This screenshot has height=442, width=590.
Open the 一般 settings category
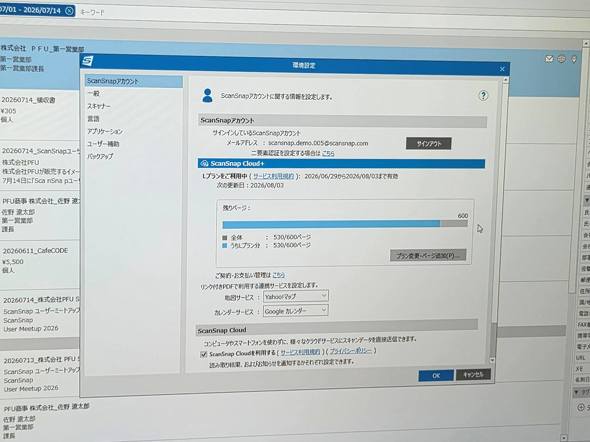pyautogui.click(x=94, y=93)
